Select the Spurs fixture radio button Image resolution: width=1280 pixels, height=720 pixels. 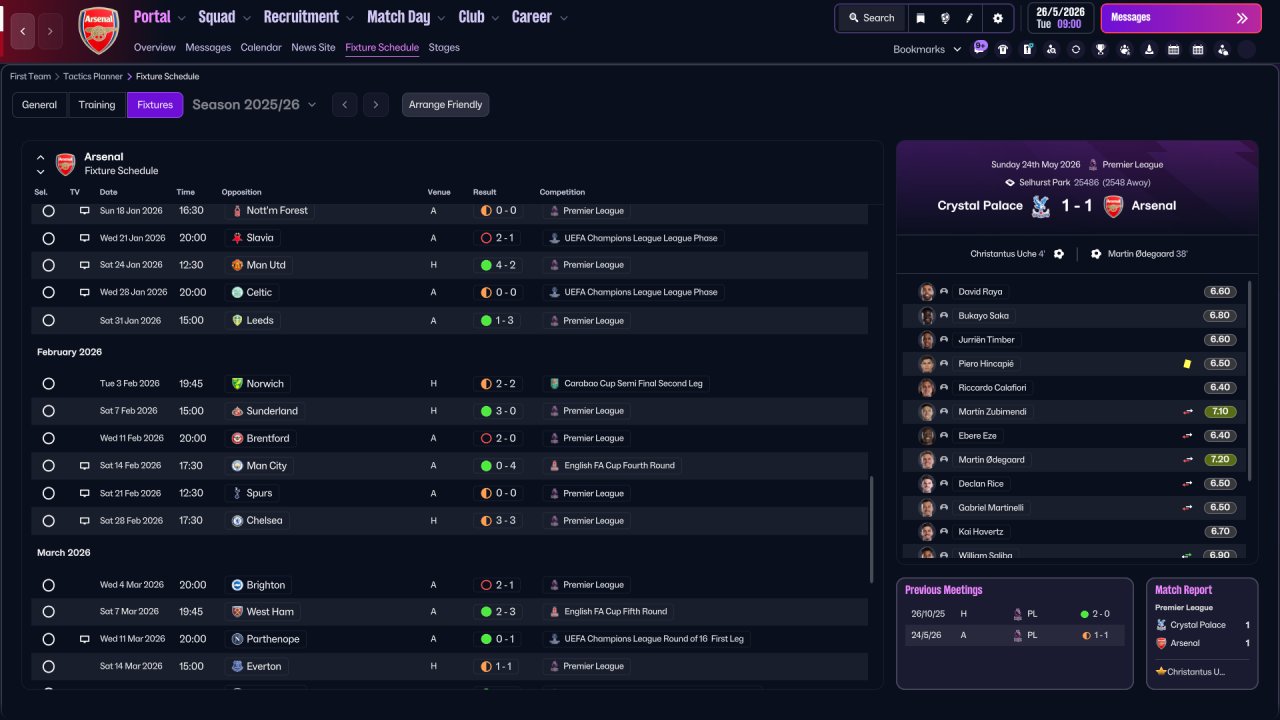(x=48, y=493)
